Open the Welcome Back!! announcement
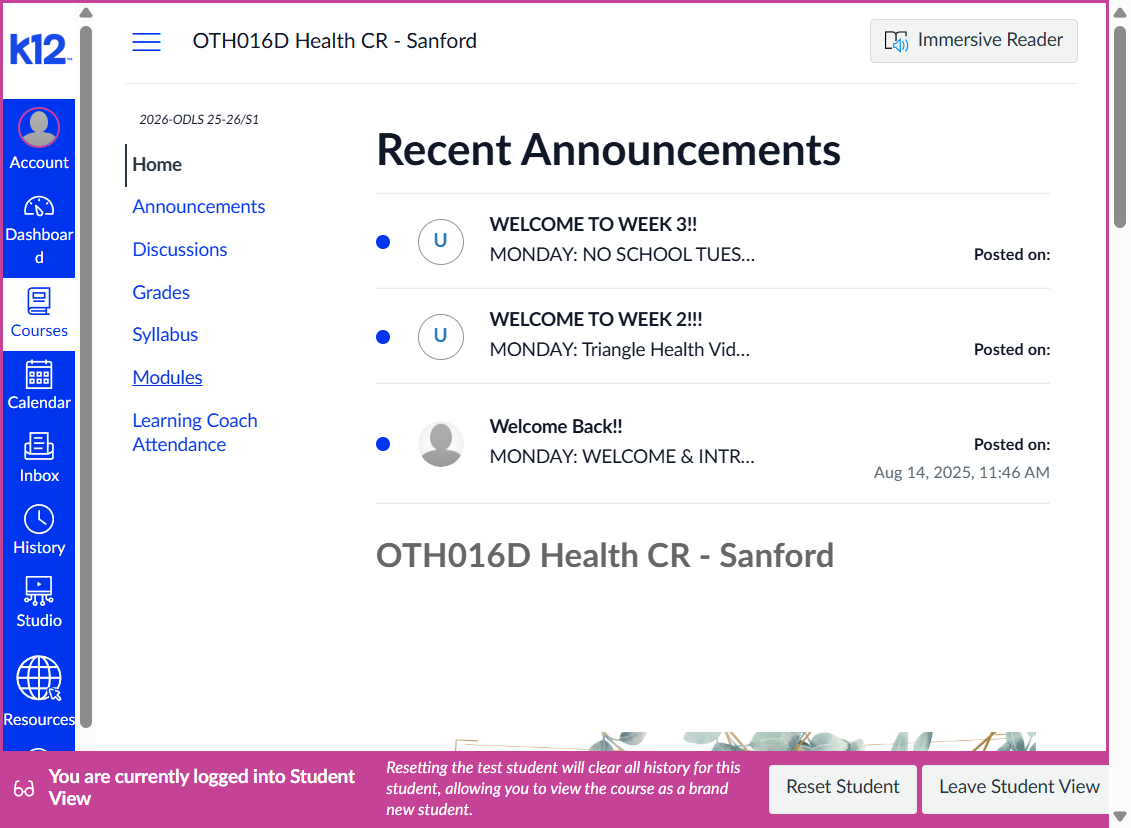Viewport: 1131px width, 828px height. pos(555,426)
